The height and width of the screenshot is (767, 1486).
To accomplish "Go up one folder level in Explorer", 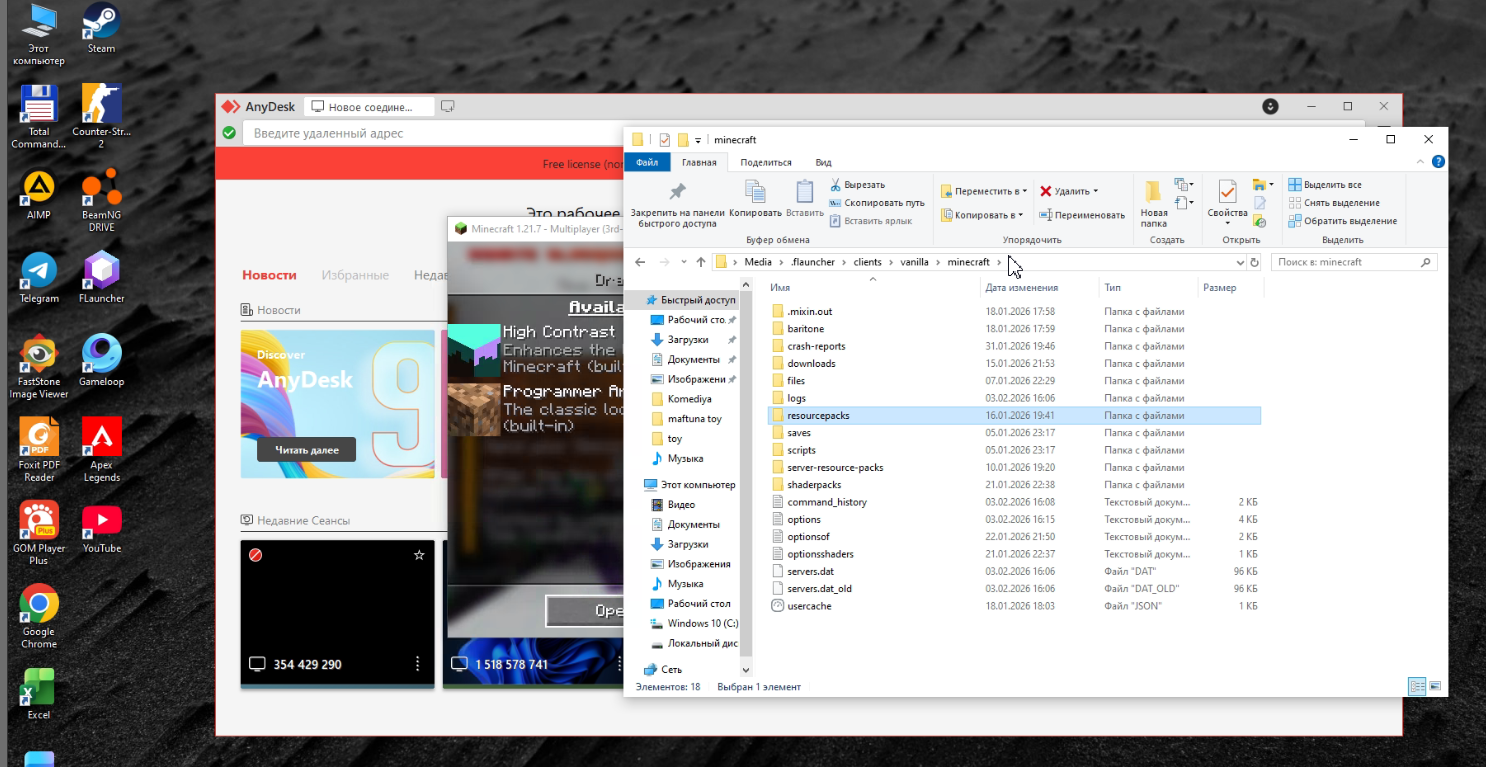I will (x=700, y=262).
